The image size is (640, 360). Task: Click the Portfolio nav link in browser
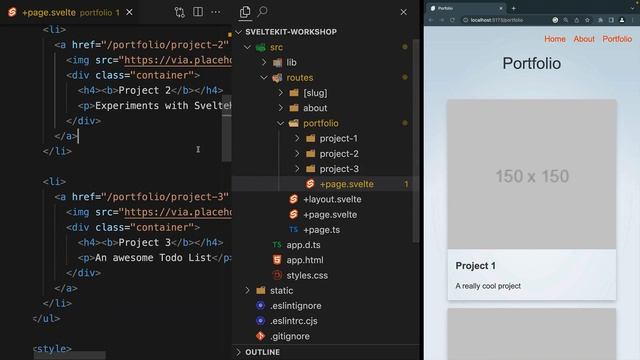click(617, 39)
